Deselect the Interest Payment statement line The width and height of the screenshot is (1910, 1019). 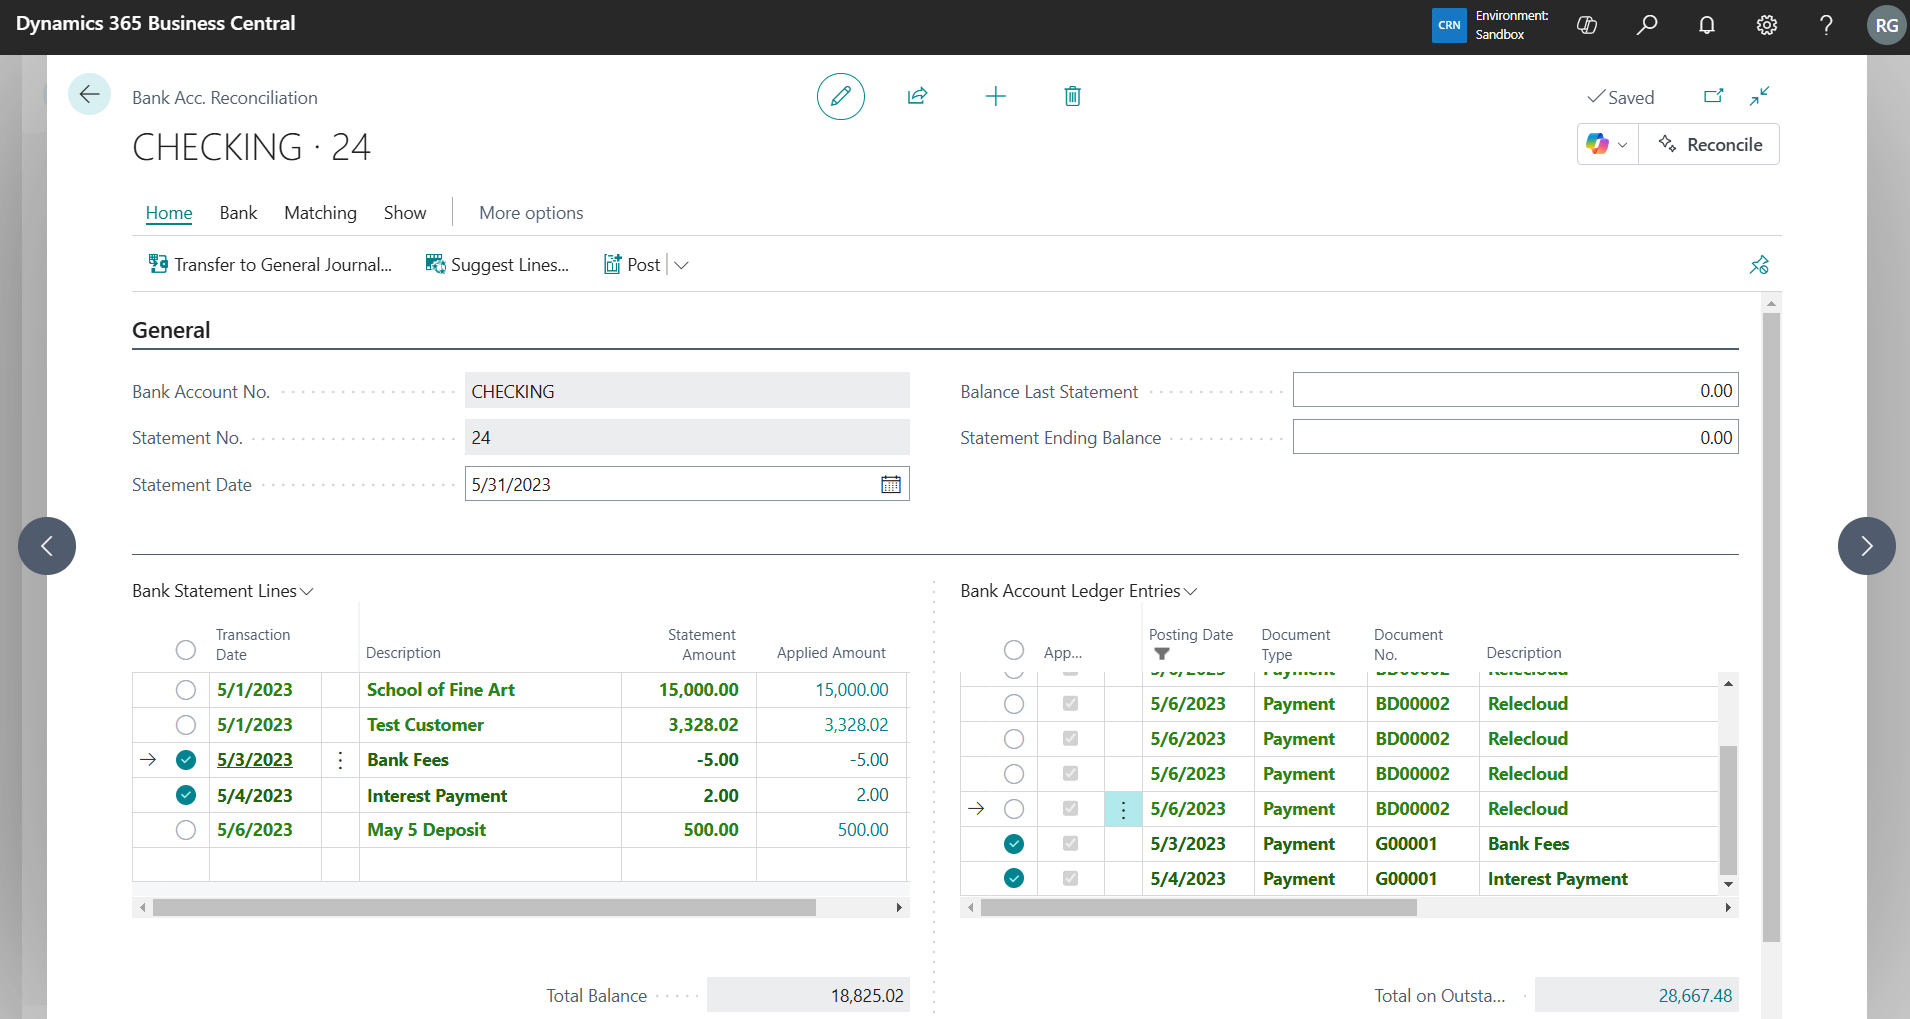[x=186, y=795]
